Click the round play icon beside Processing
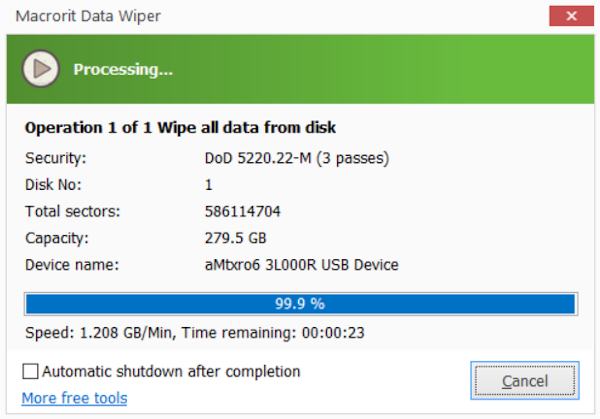The image size is (600, 419). (x=41, y=69)
